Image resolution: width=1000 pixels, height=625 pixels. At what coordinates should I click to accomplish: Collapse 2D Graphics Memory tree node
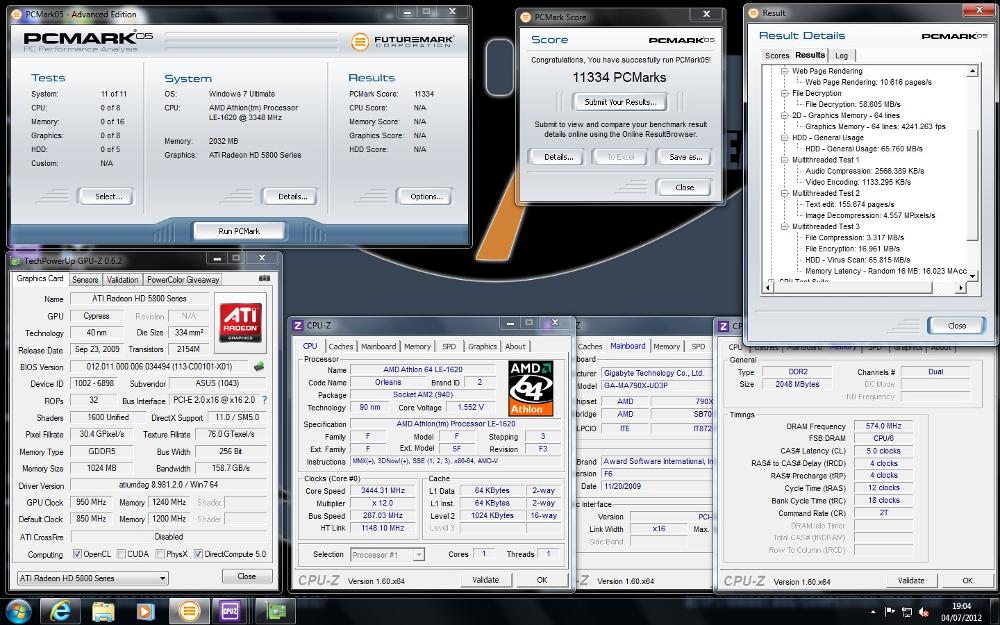[785, 115]
